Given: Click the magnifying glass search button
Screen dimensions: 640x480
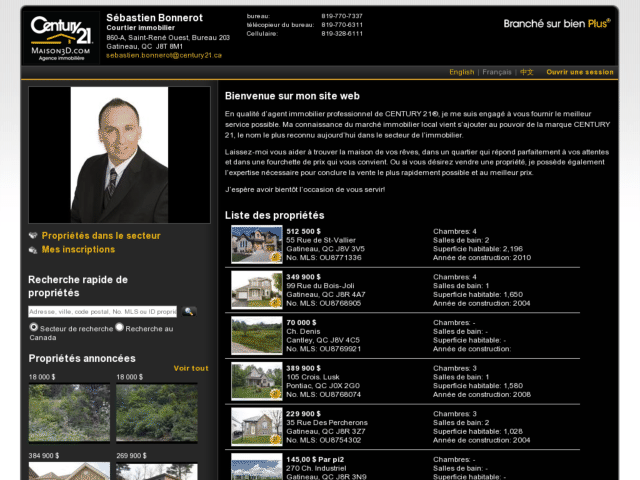Looking at the screenshot, I should tap(189, 311).
